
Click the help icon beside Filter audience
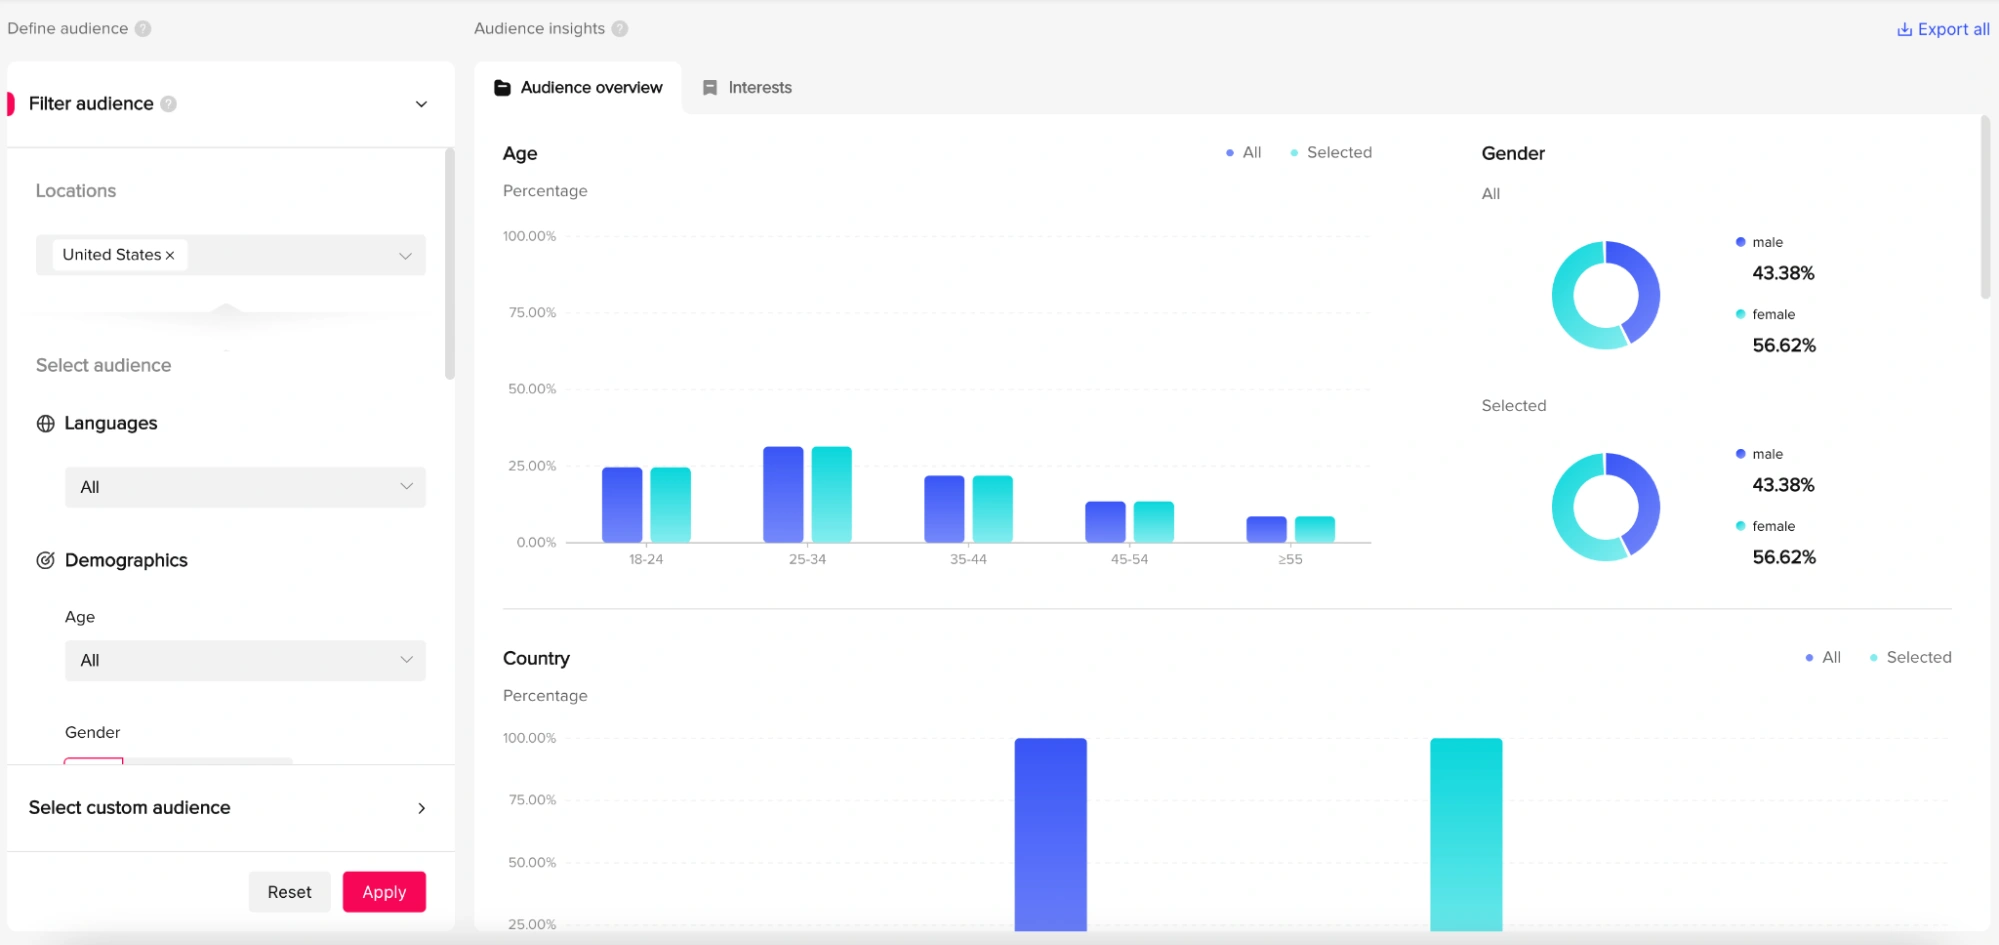click(x=169, y=104)
